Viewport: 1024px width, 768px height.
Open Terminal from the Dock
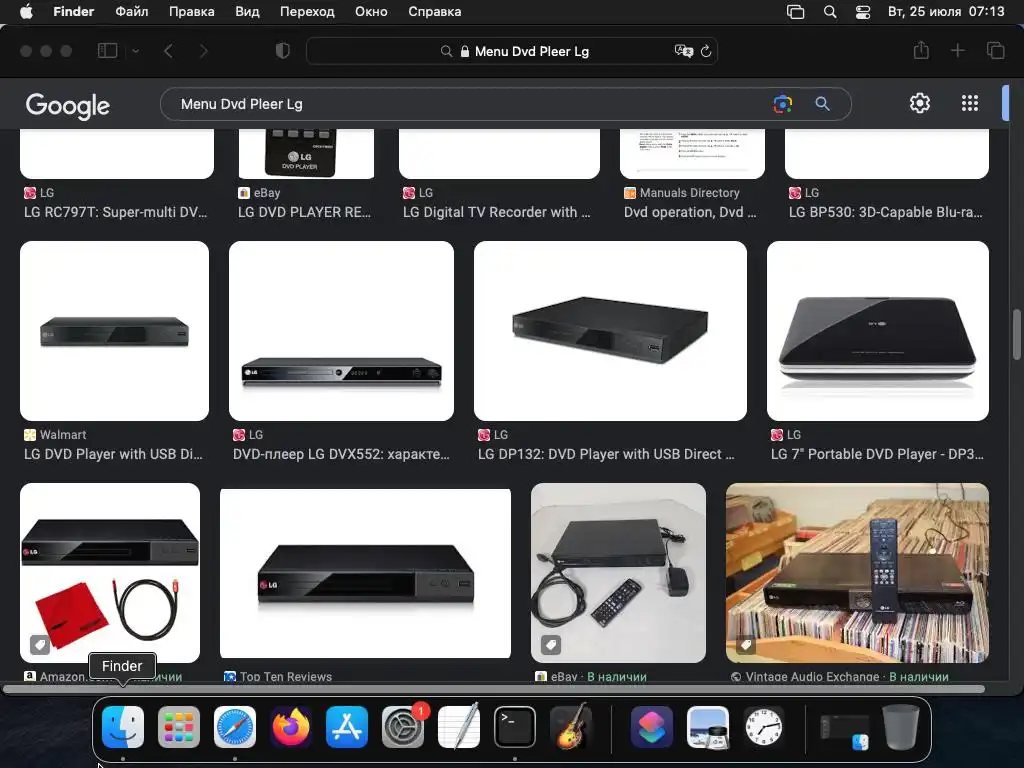pyautogui.click(x=515, y=727)
